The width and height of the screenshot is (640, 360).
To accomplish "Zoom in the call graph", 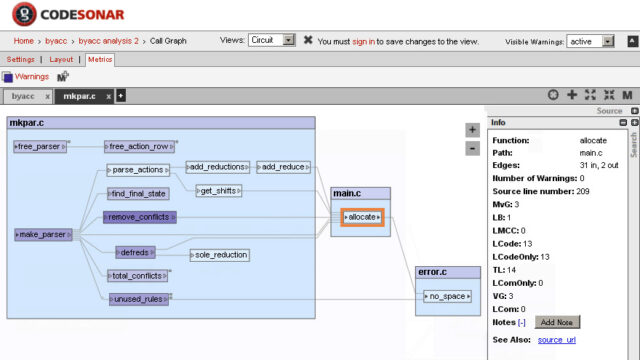I will 472,130.
